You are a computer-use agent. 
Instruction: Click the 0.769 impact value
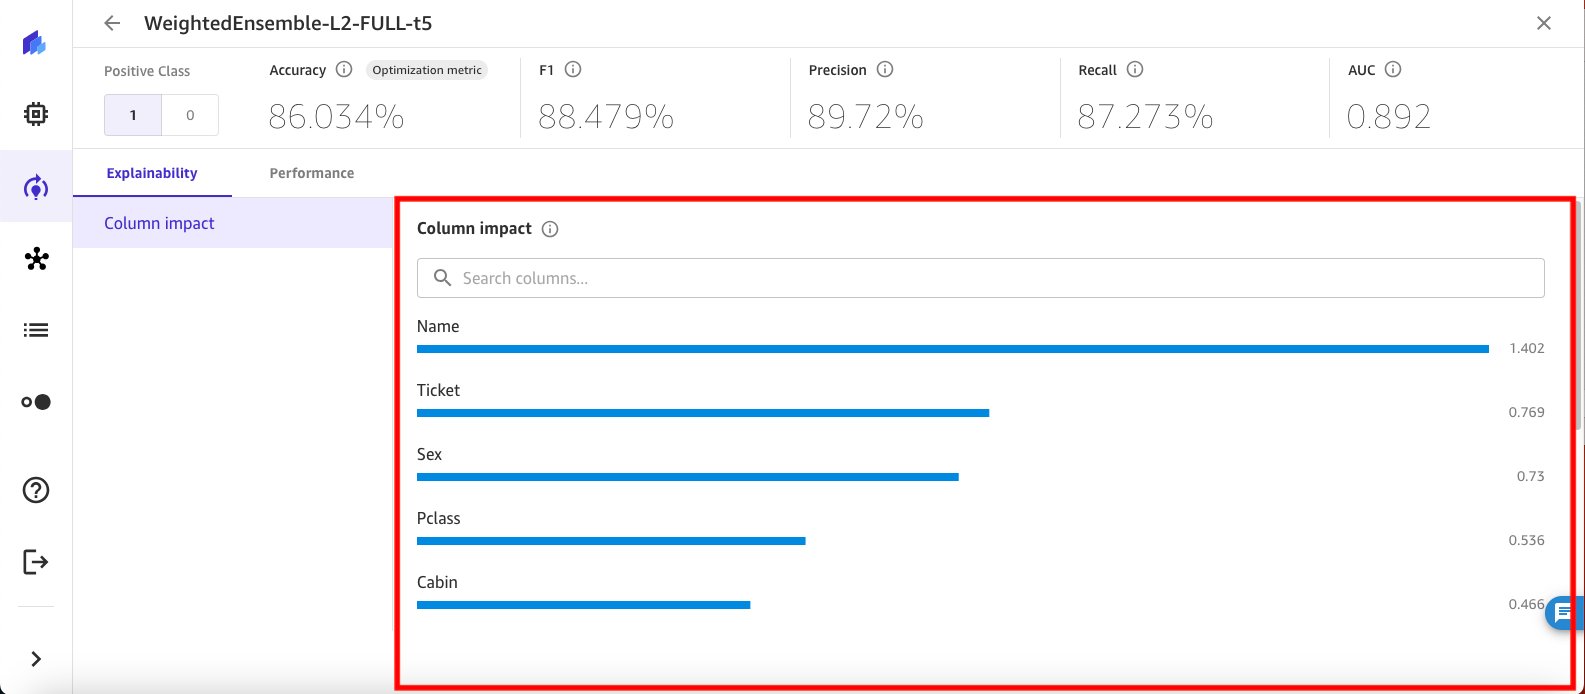1527,413
